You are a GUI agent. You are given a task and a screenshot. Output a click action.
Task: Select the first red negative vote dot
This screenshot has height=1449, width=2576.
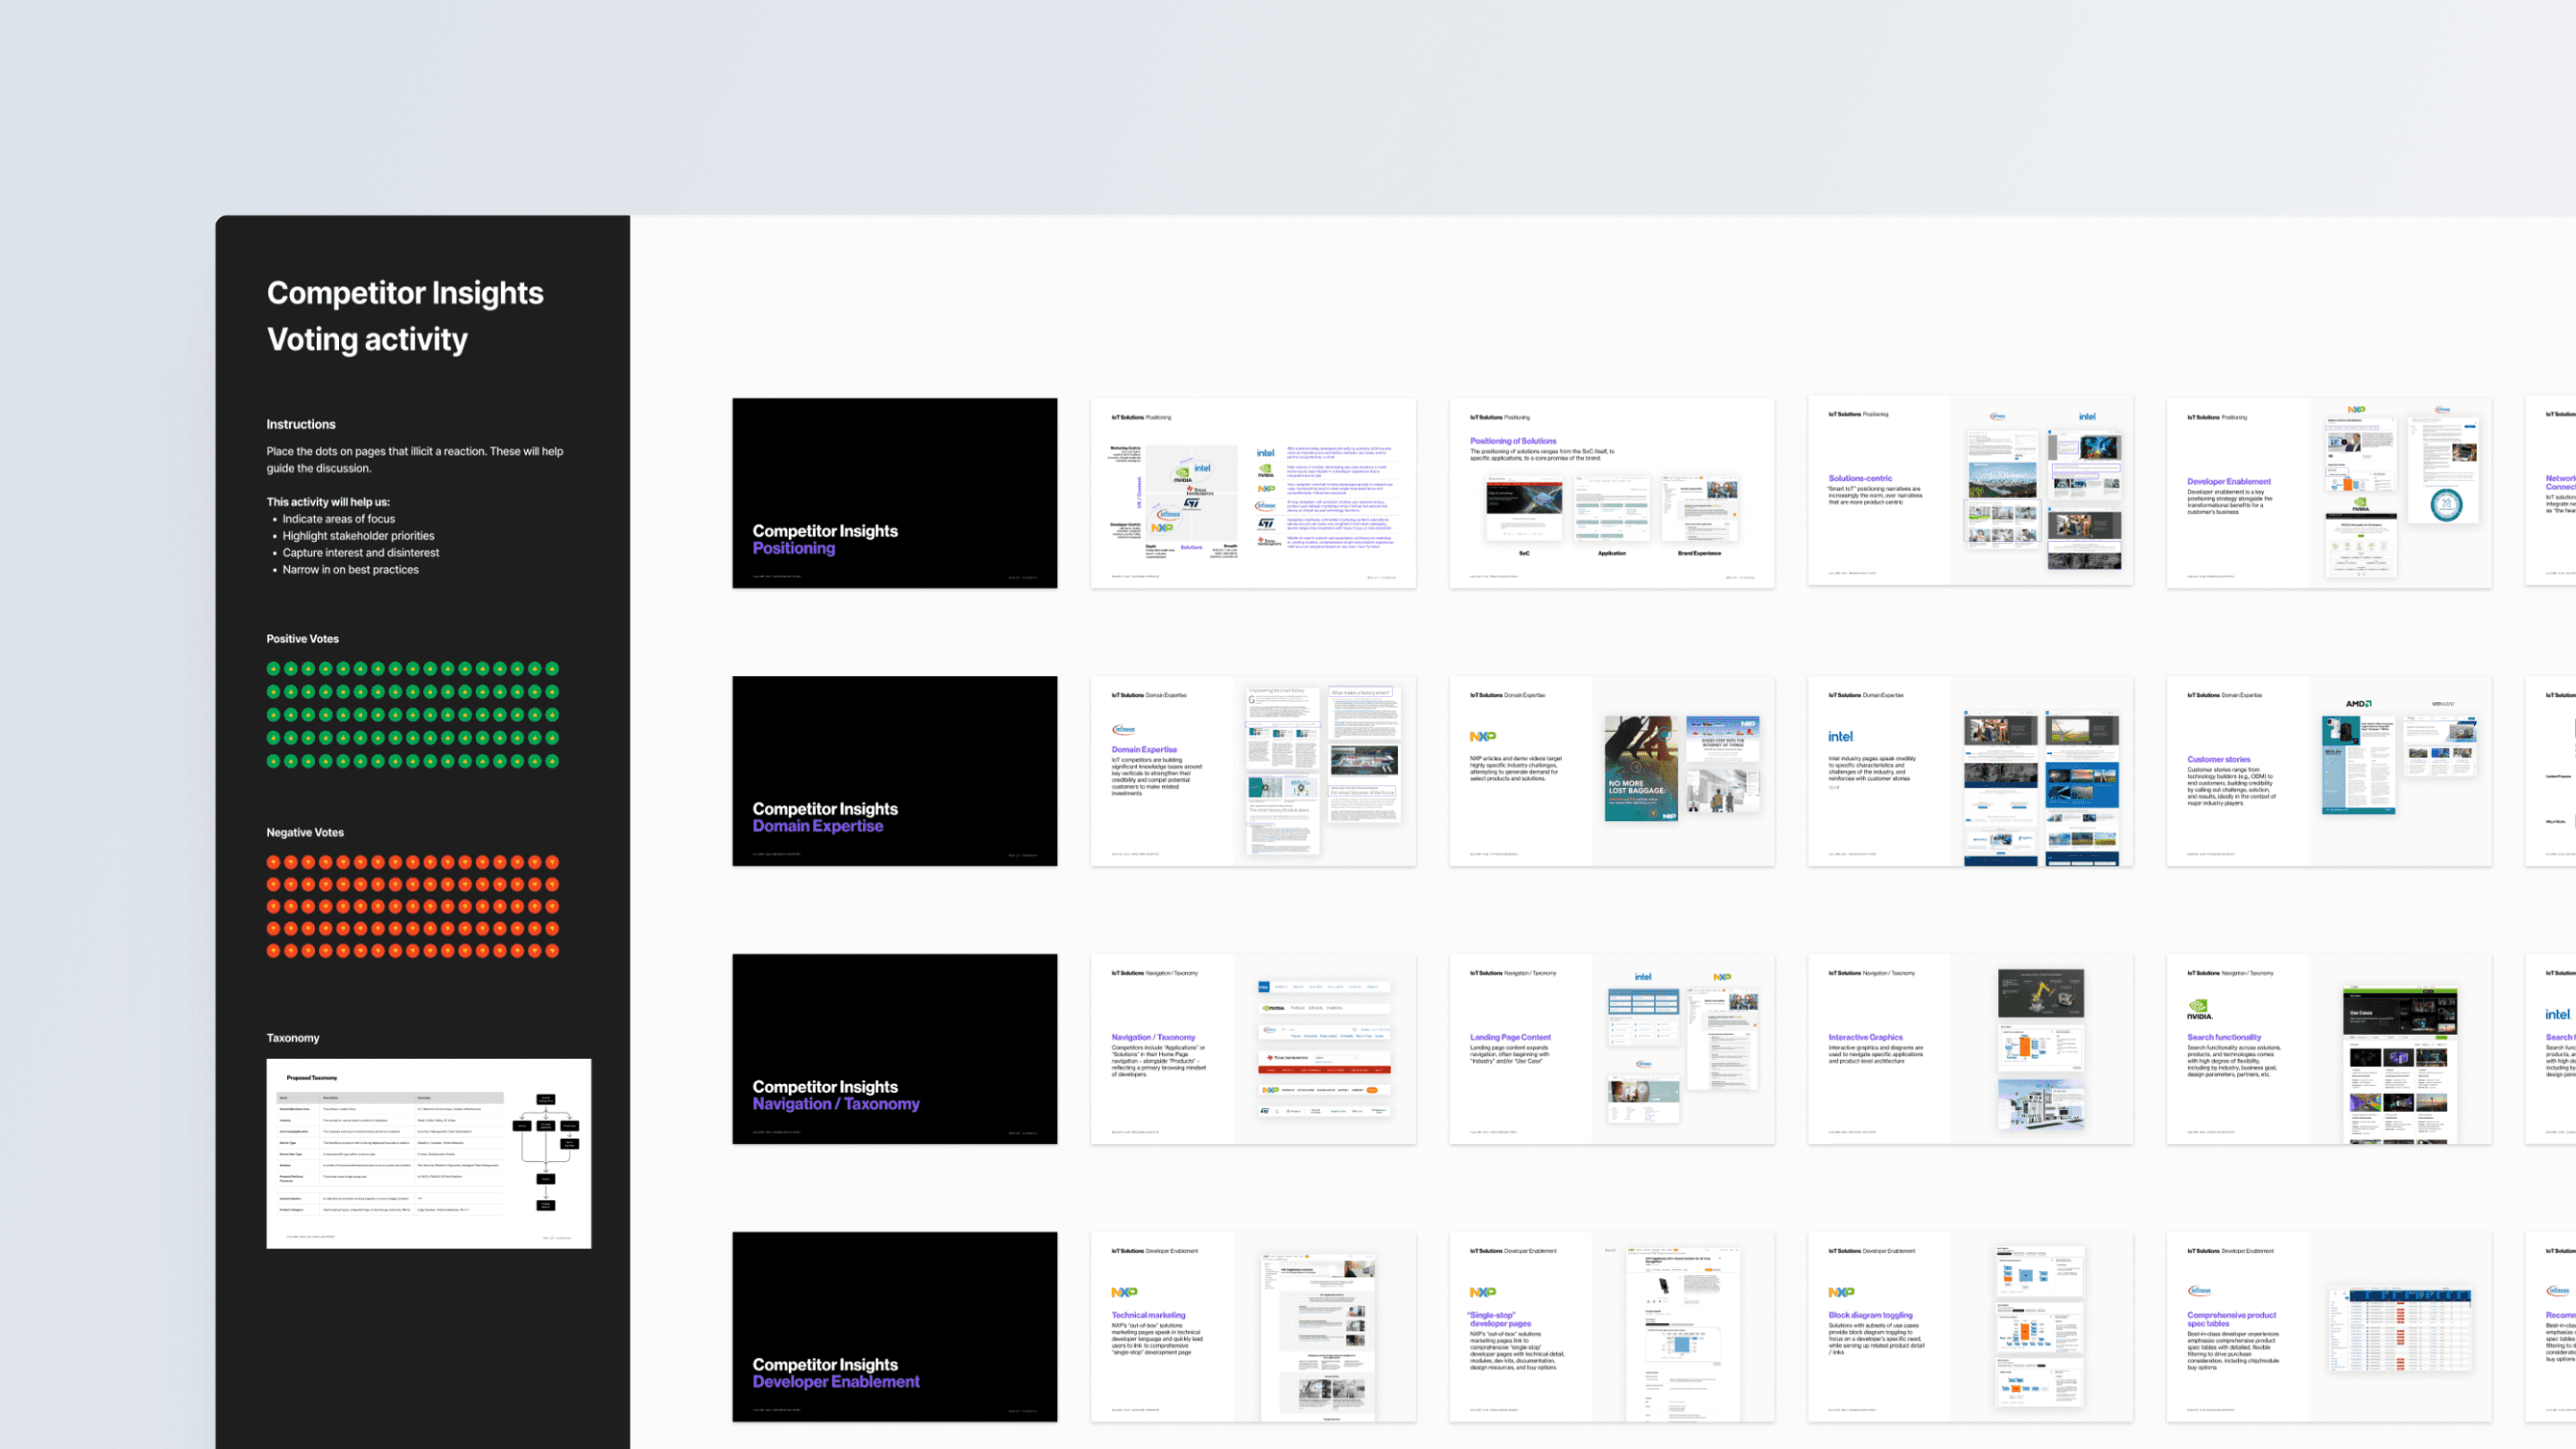tap(273, 862)
